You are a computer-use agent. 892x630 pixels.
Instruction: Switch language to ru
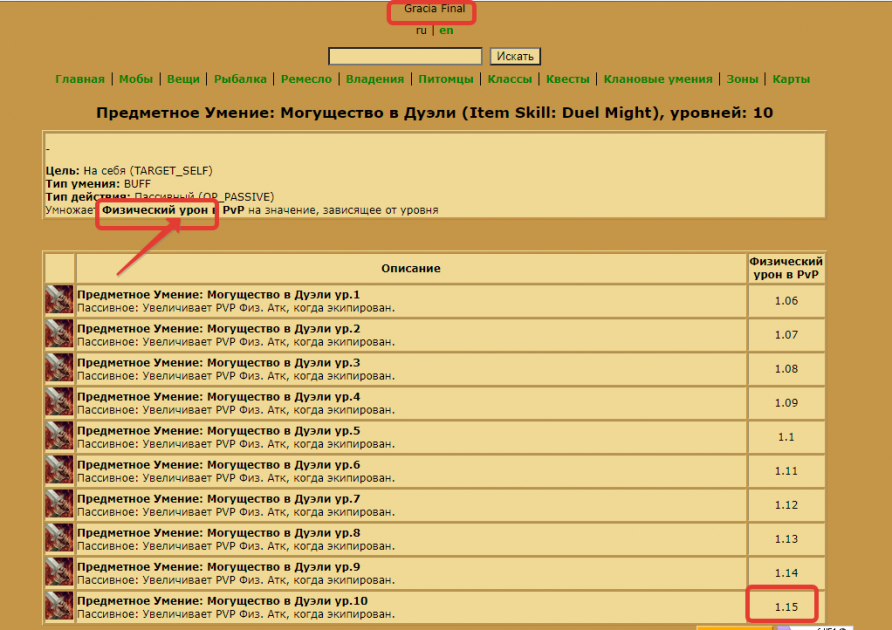tap(421, 30)
